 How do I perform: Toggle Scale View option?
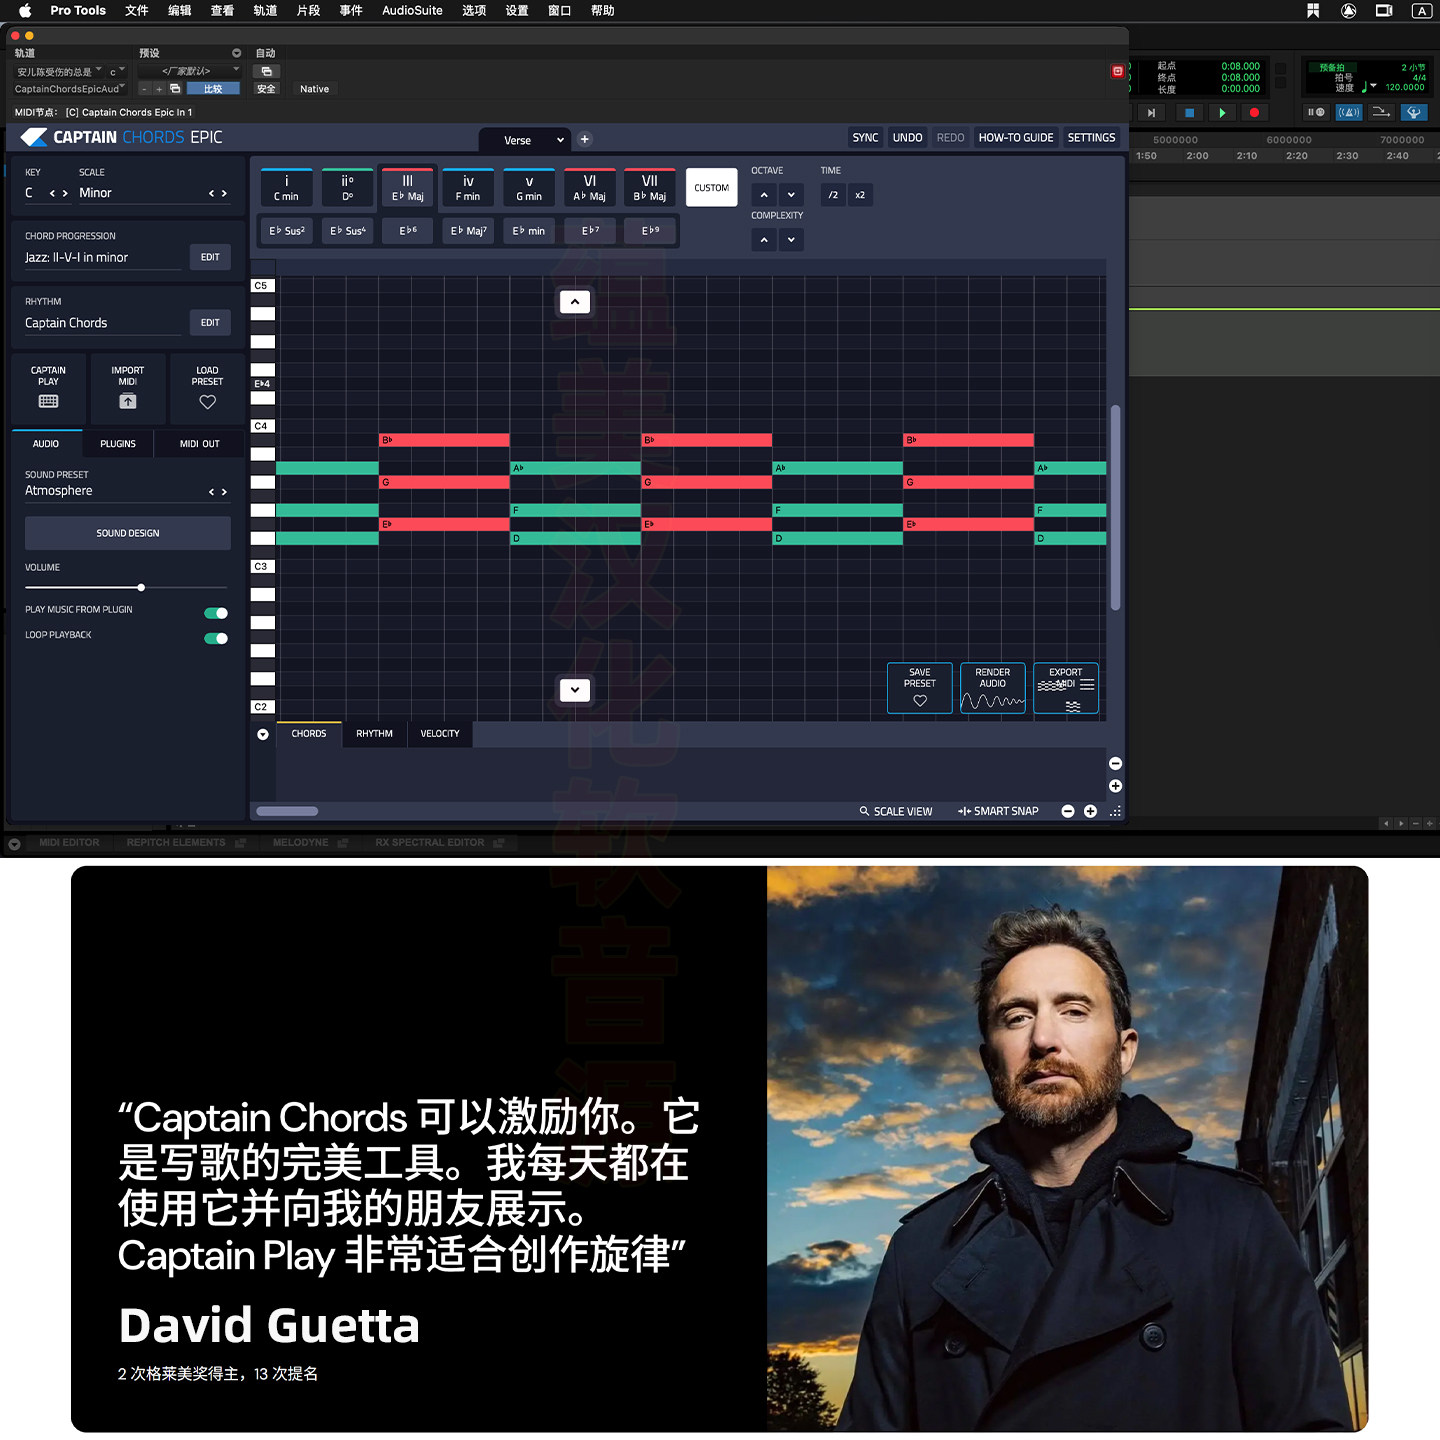point(896,811)
